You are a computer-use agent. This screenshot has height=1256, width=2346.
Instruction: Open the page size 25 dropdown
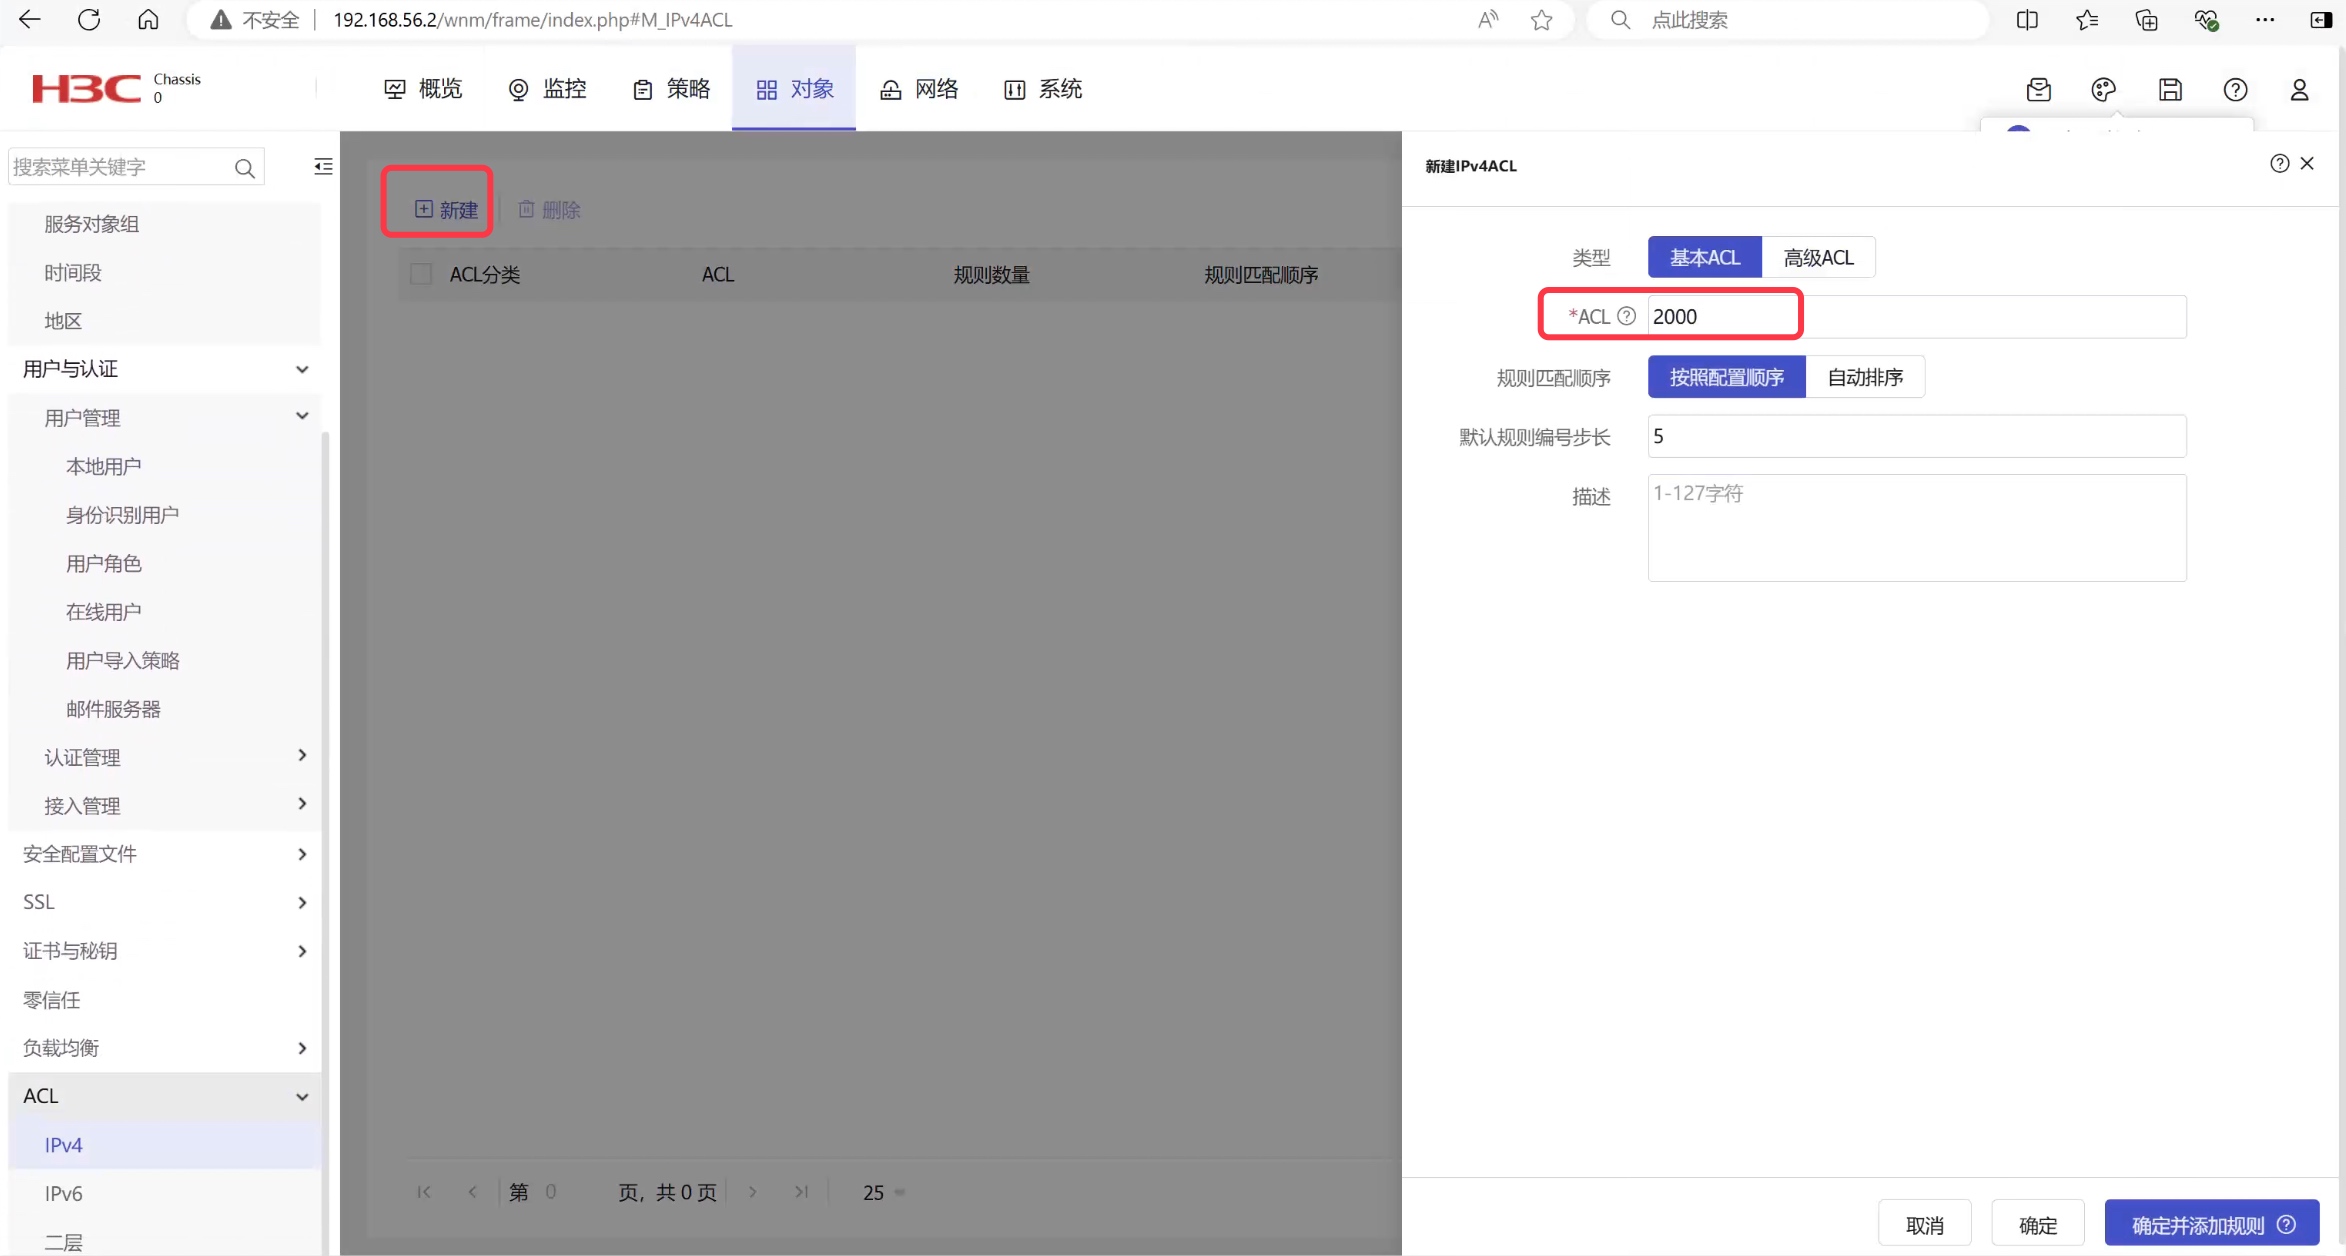tap(883, 1192)
